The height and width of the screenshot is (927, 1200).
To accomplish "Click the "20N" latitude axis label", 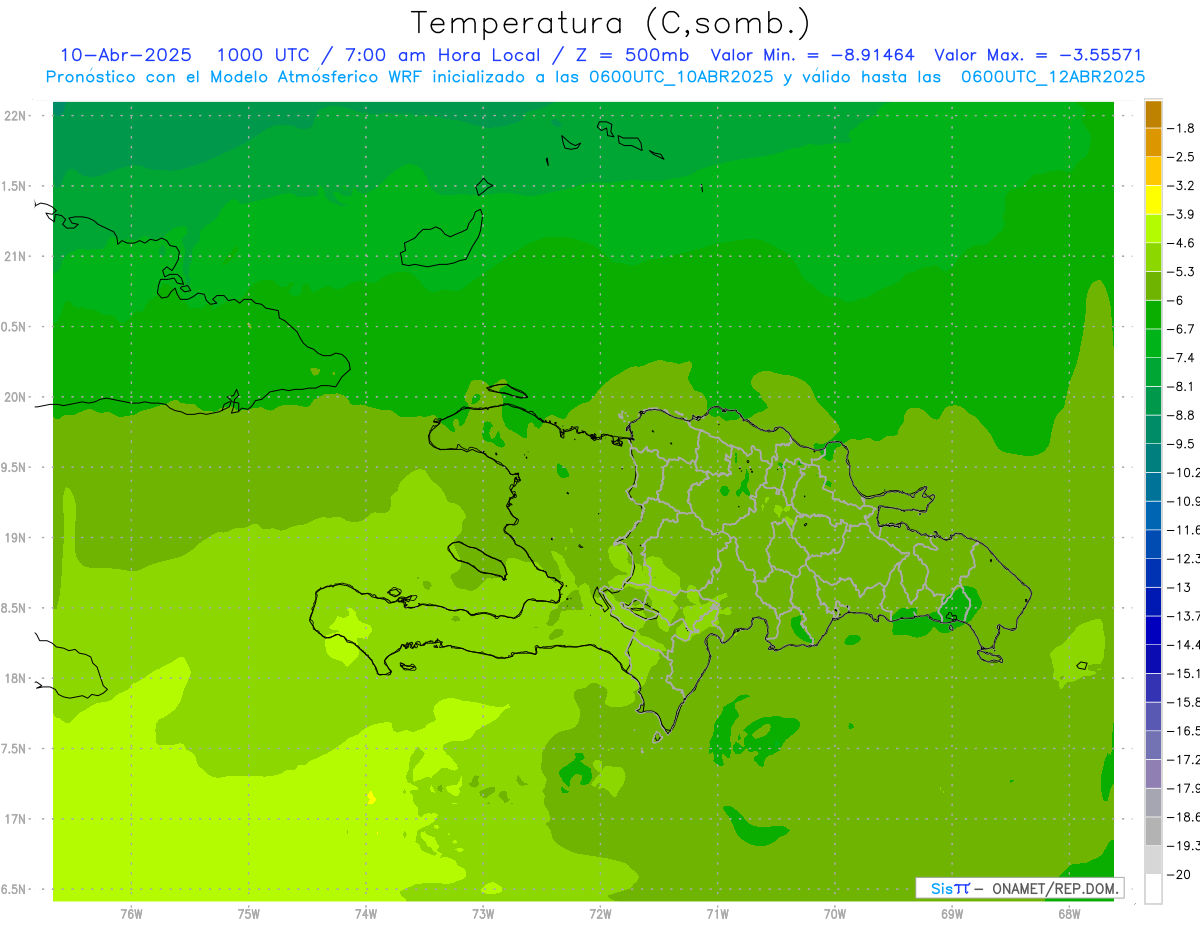I will pos(16,397).
